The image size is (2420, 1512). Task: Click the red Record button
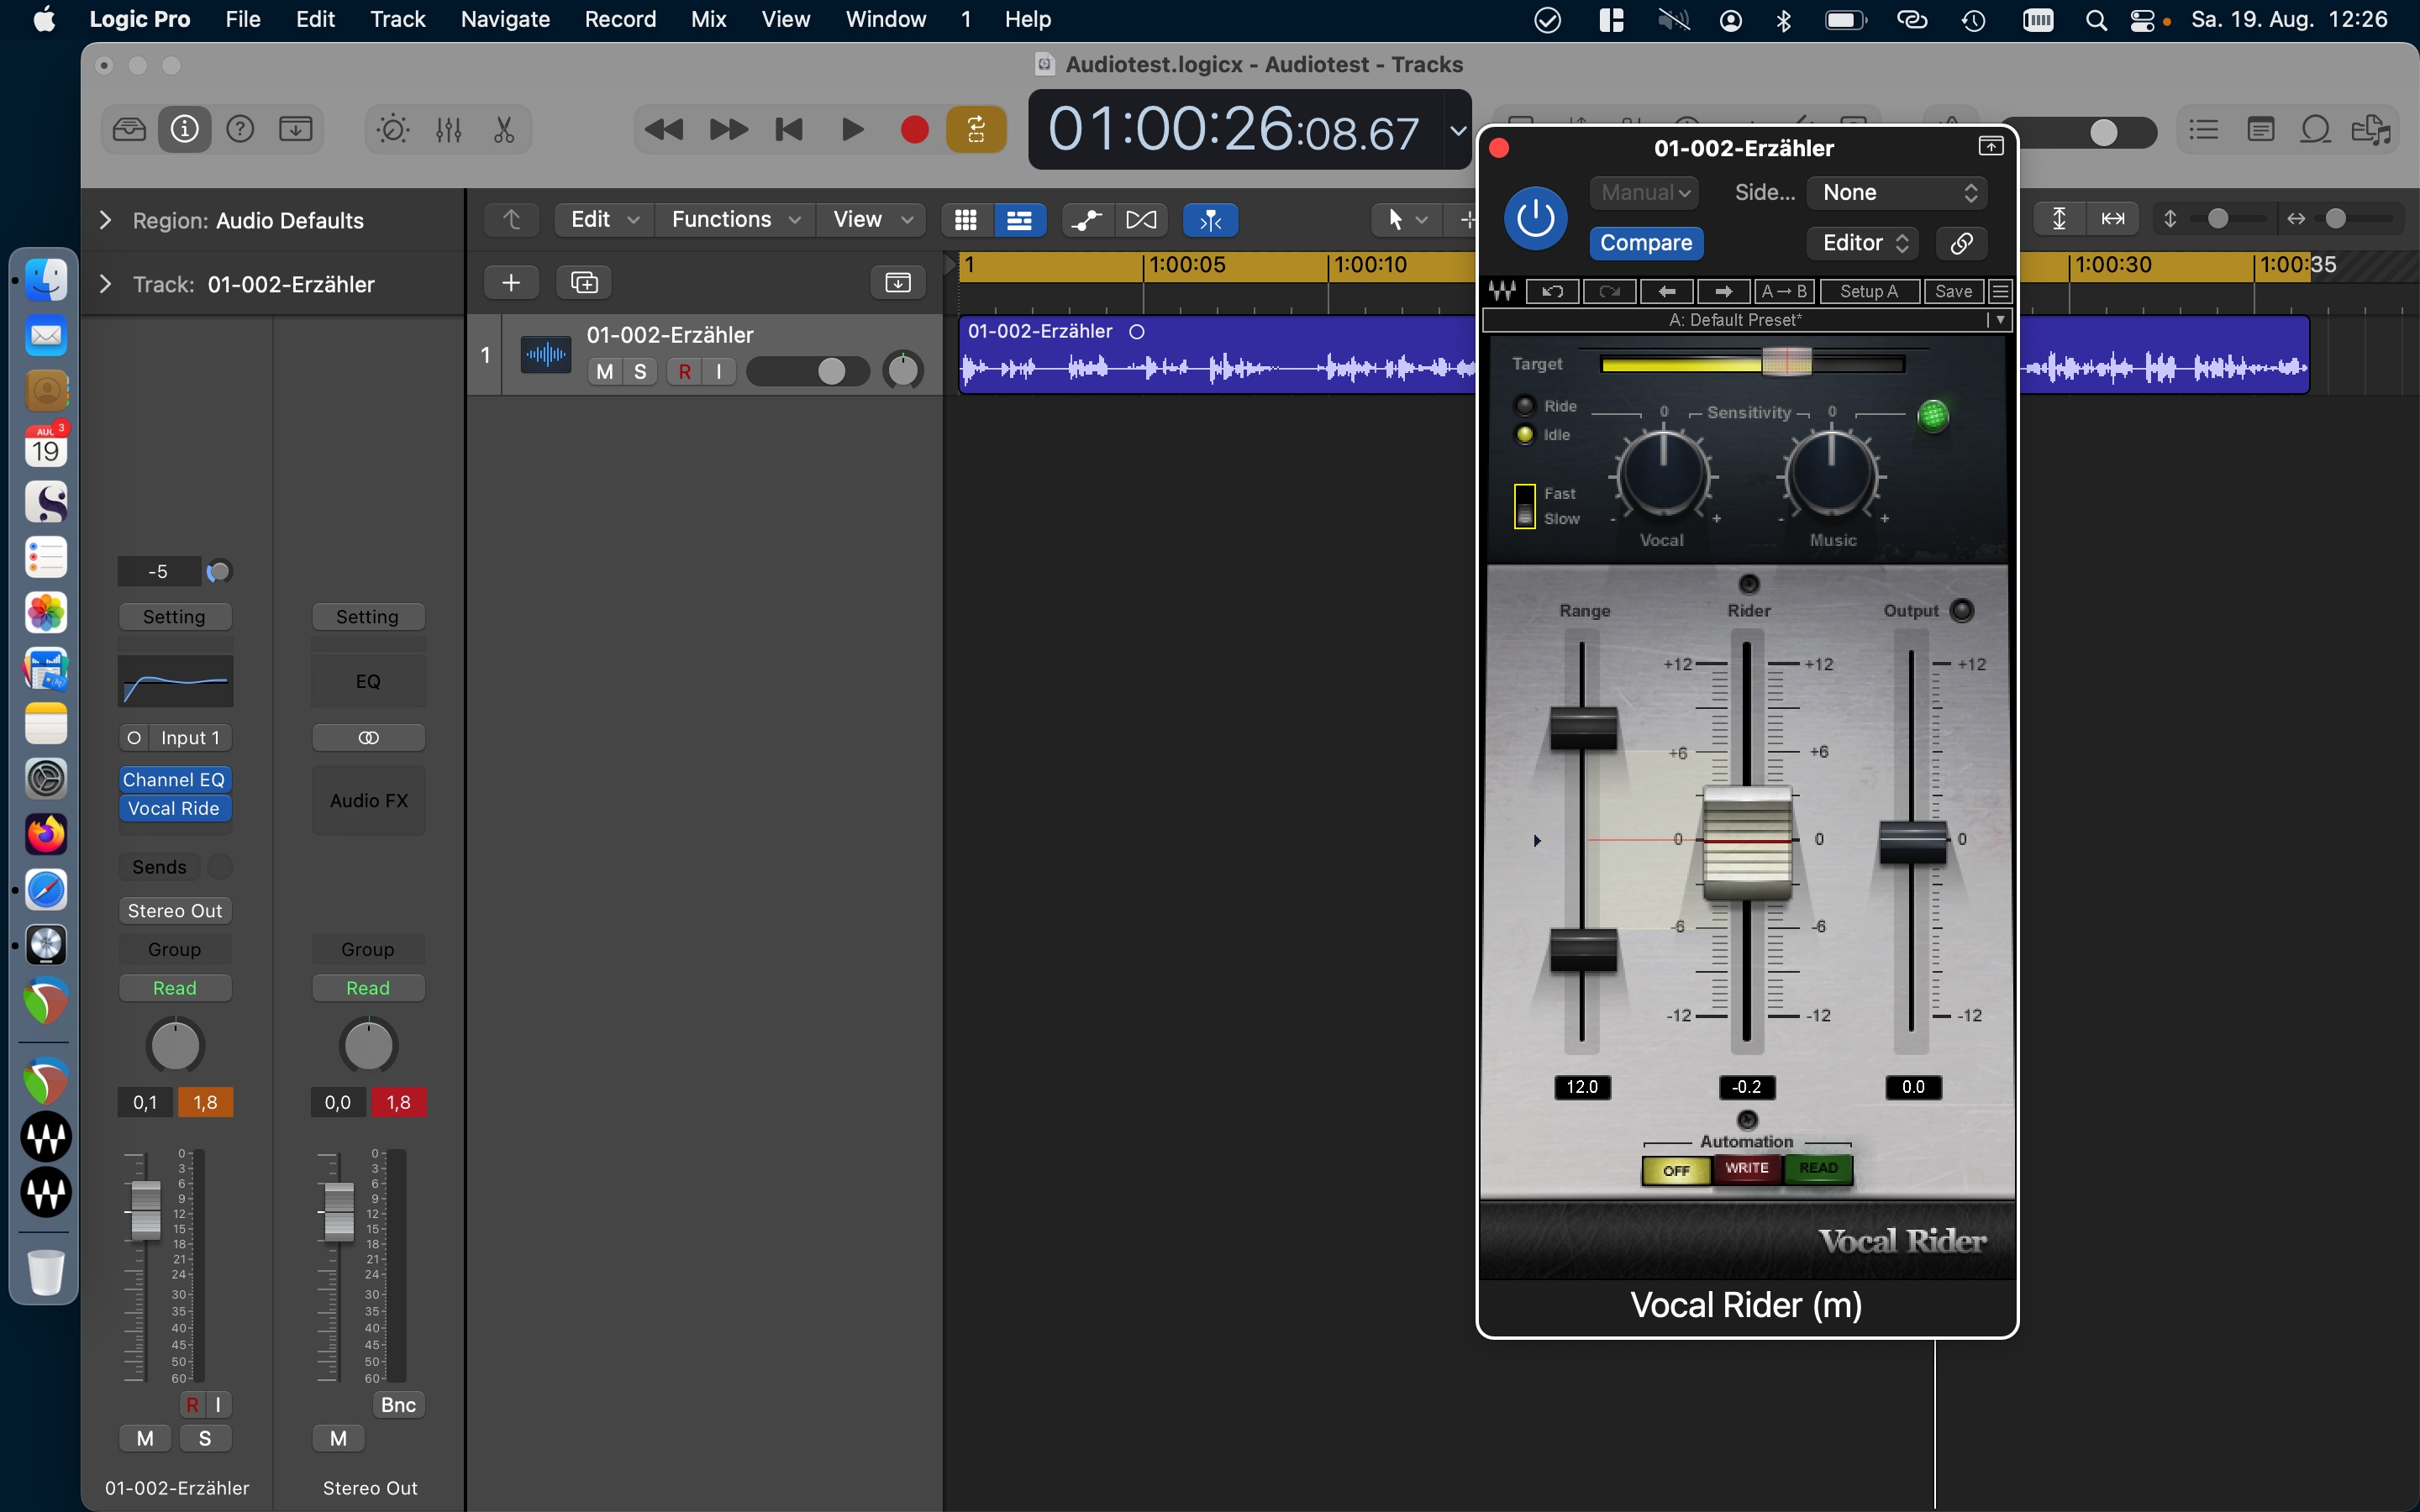pos(914,130)
